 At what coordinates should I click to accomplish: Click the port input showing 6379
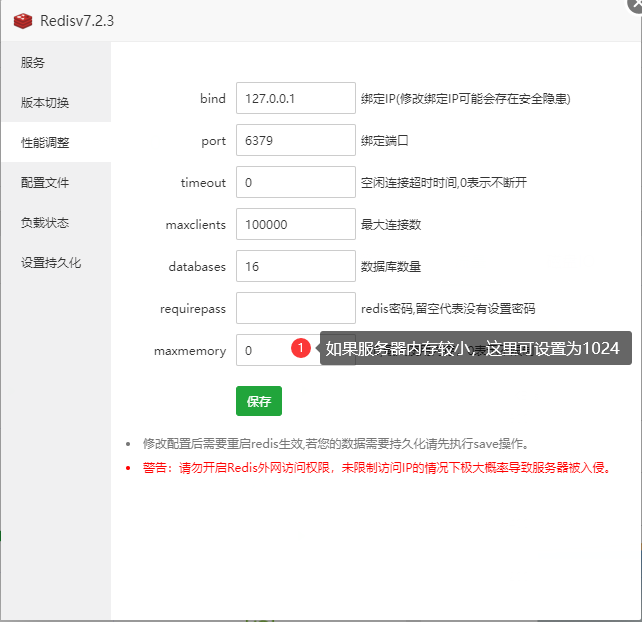coord(296,140)
